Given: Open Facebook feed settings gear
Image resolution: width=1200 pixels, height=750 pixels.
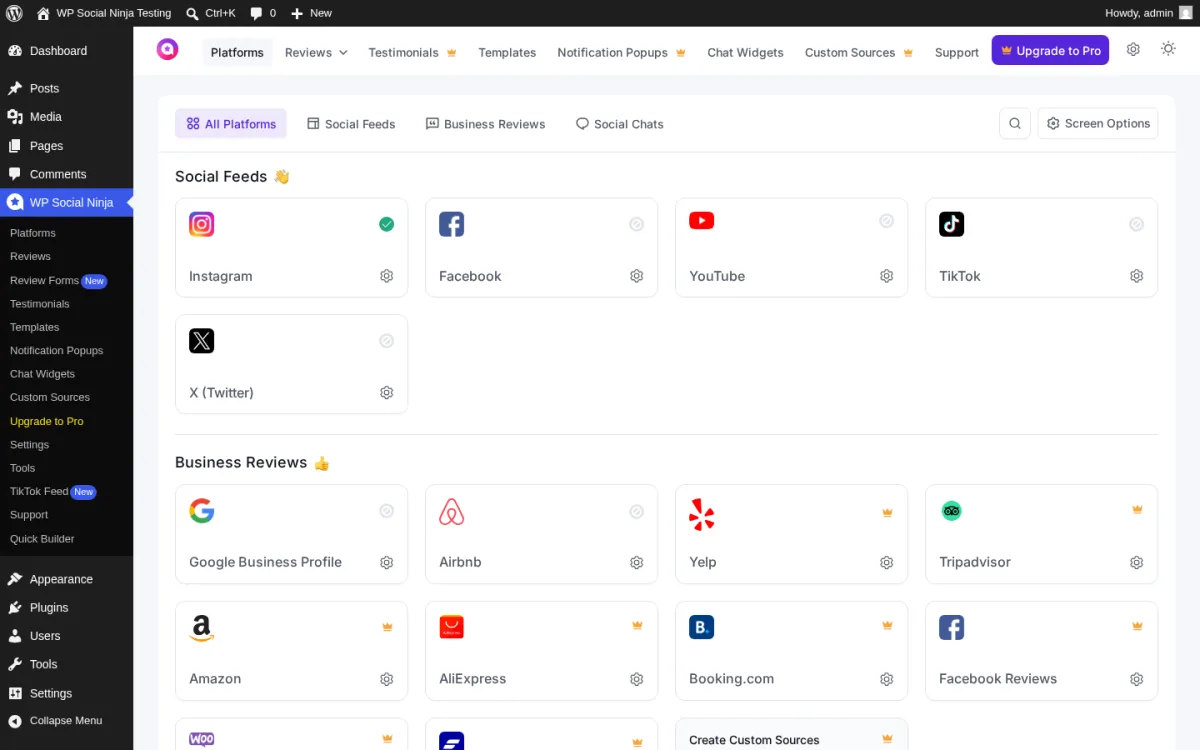Looking at the screenshot, I should tap(637, 276).
